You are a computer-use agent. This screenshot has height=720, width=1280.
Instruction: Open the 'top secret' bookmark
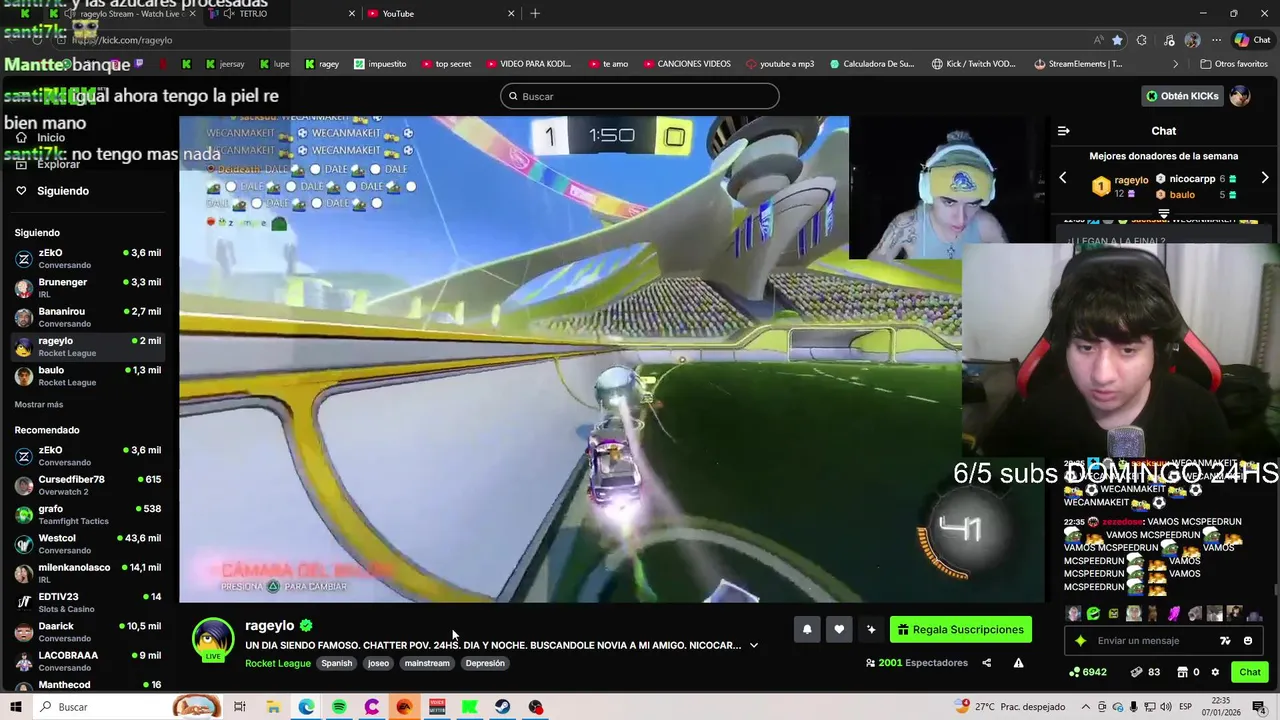(x=446, y=64)
